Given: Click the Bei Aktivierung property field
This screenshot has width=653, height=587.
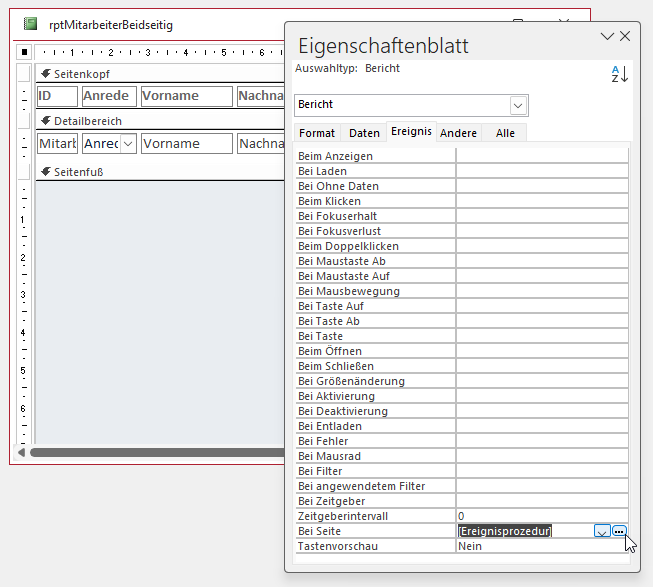Looking at the screenshot, I should [x=542, y=396].
